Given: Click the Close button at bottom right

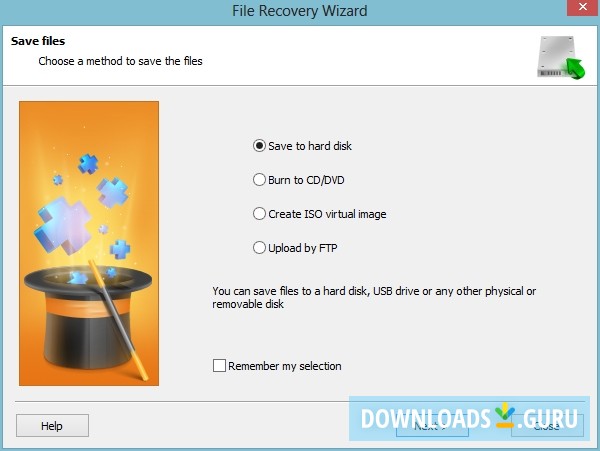Looking at the screenshot, I should point(547,425).
